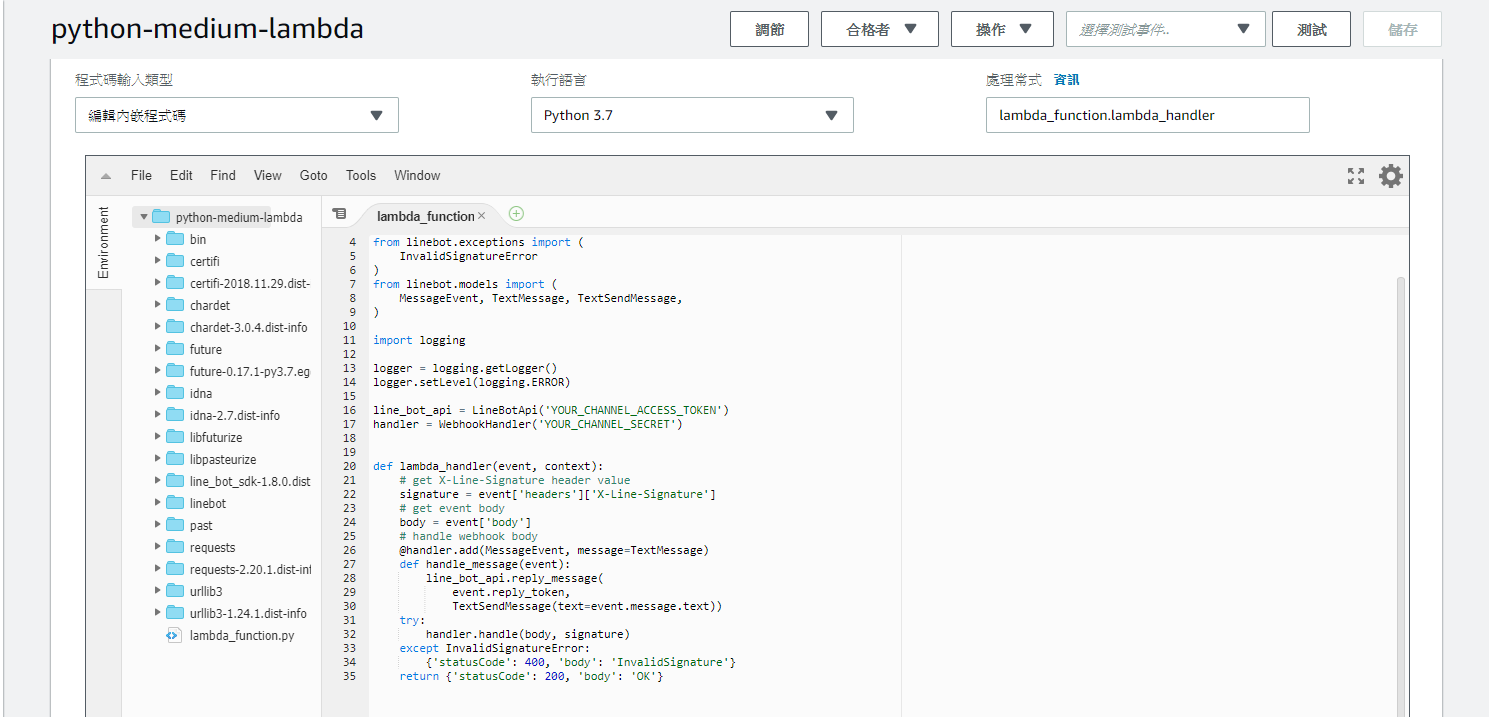
Task: Open the Goto menu
Action: pos(314,175)
